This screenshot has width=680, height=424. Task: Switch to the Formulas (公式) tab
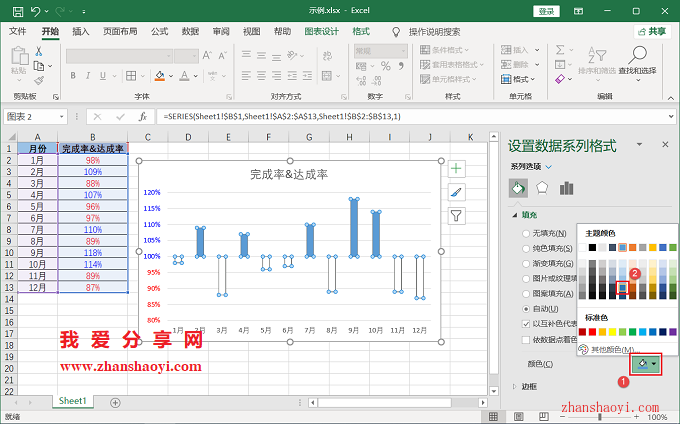pos(160,32)
